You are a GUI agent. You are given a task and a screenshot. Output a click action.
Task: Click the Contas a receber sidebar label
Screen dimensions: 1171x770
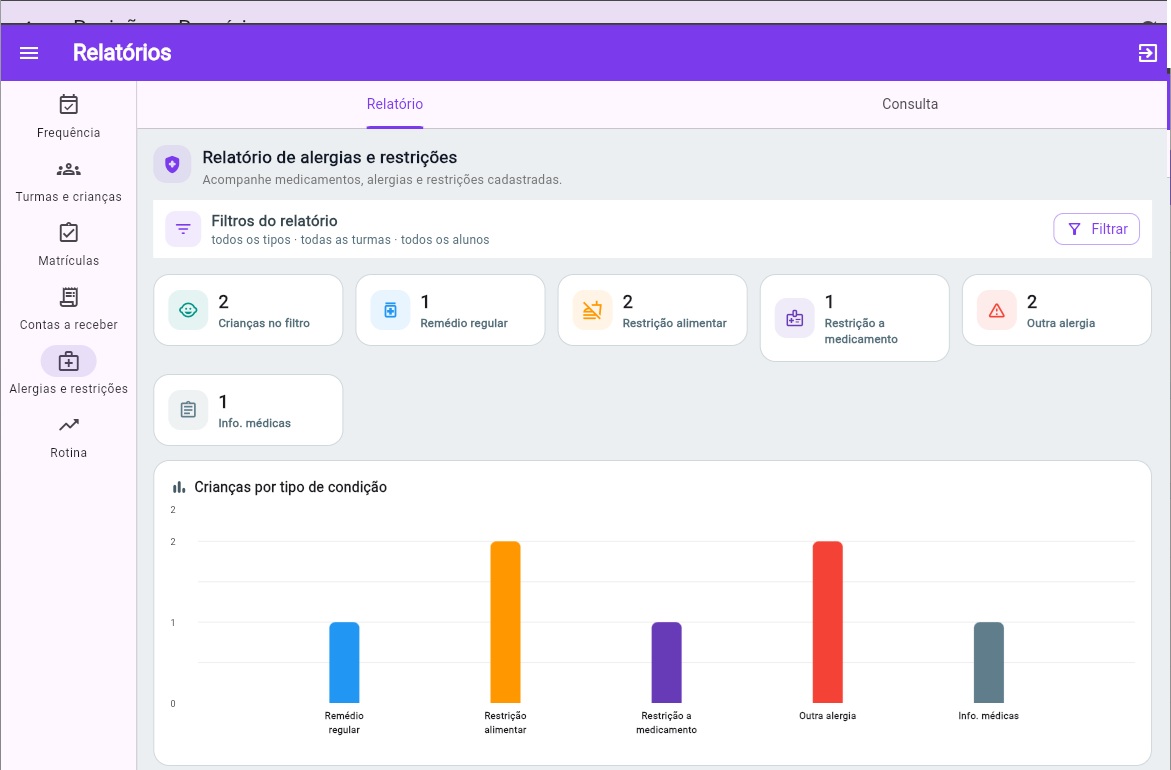pos(69,325)
